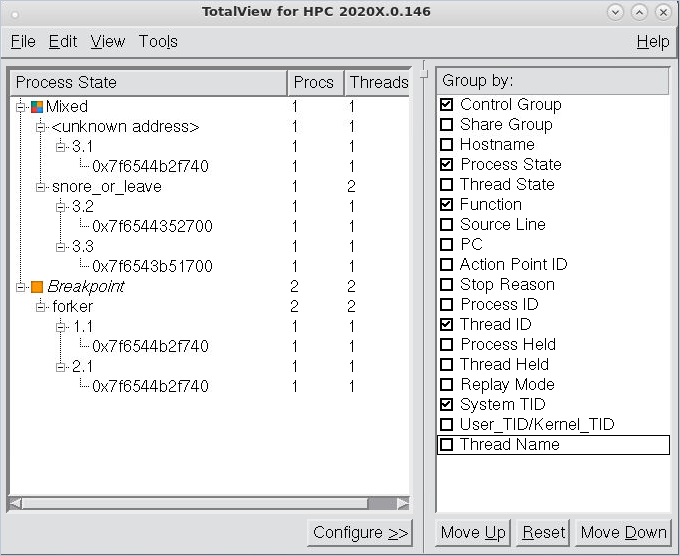Click the orange Breakpoint state icon
680x556 pixels.
37,287
